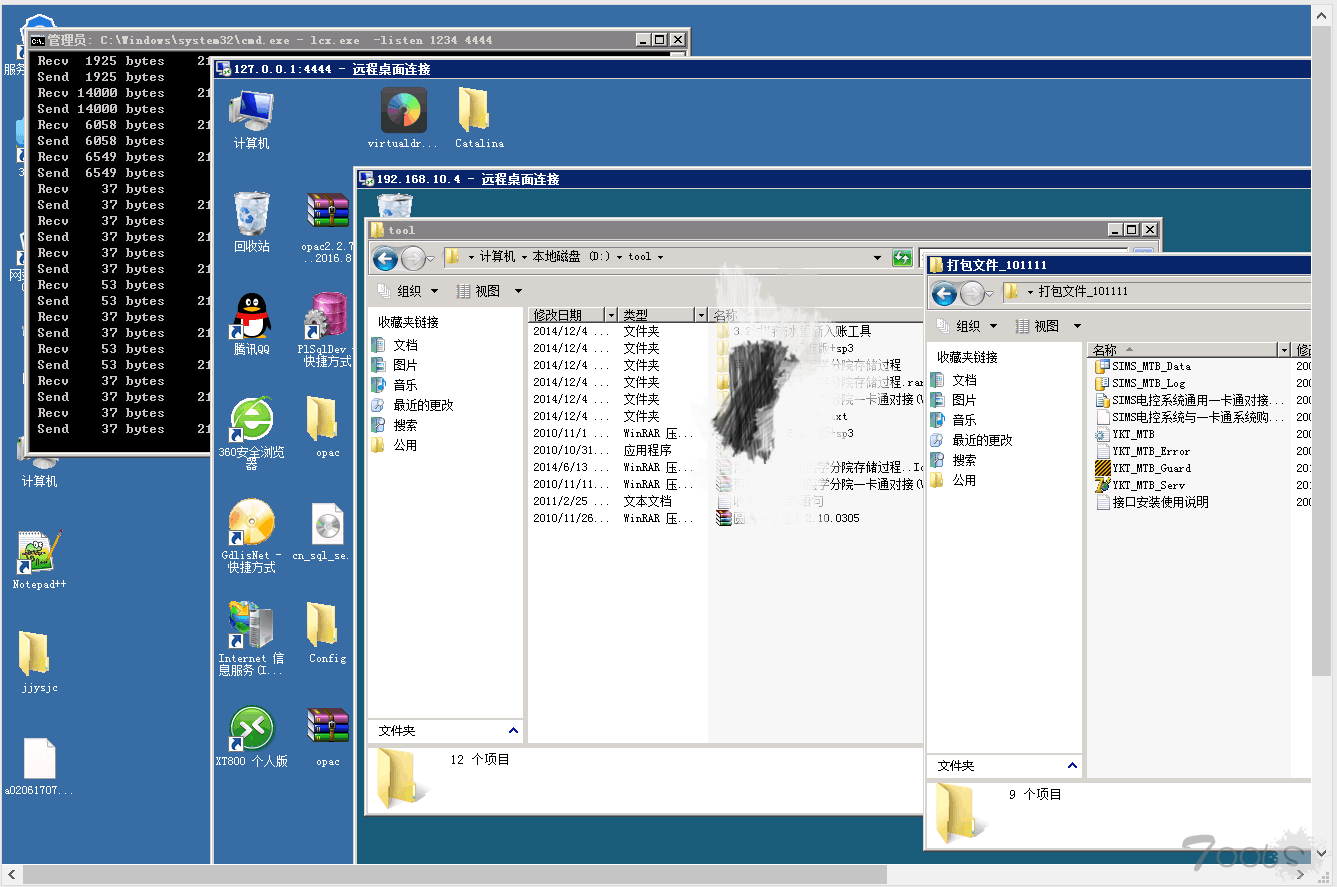This screenshot has width=1337, height=887.
Task: Select the SIMS_MTB_Log folder row
Action: click(1141, 383)
